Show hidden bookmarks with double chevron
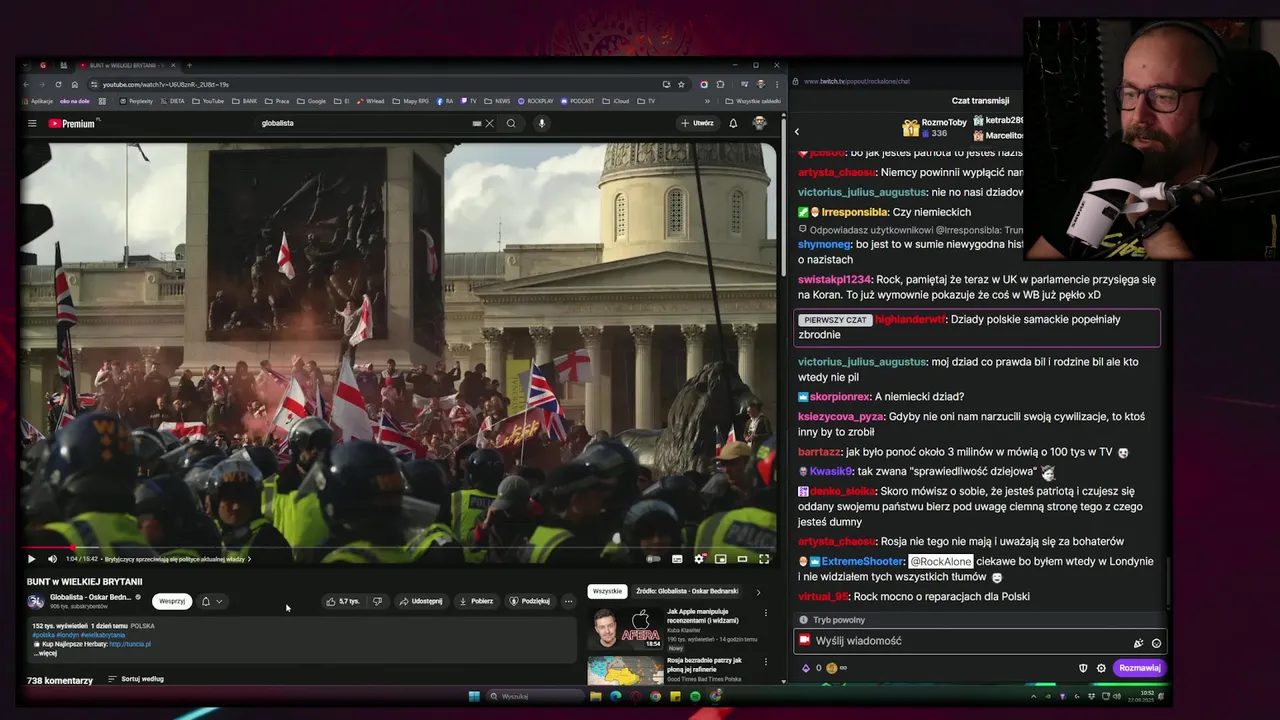The image size is (1280, 720). pyautogui.click(x=707, y=101)
